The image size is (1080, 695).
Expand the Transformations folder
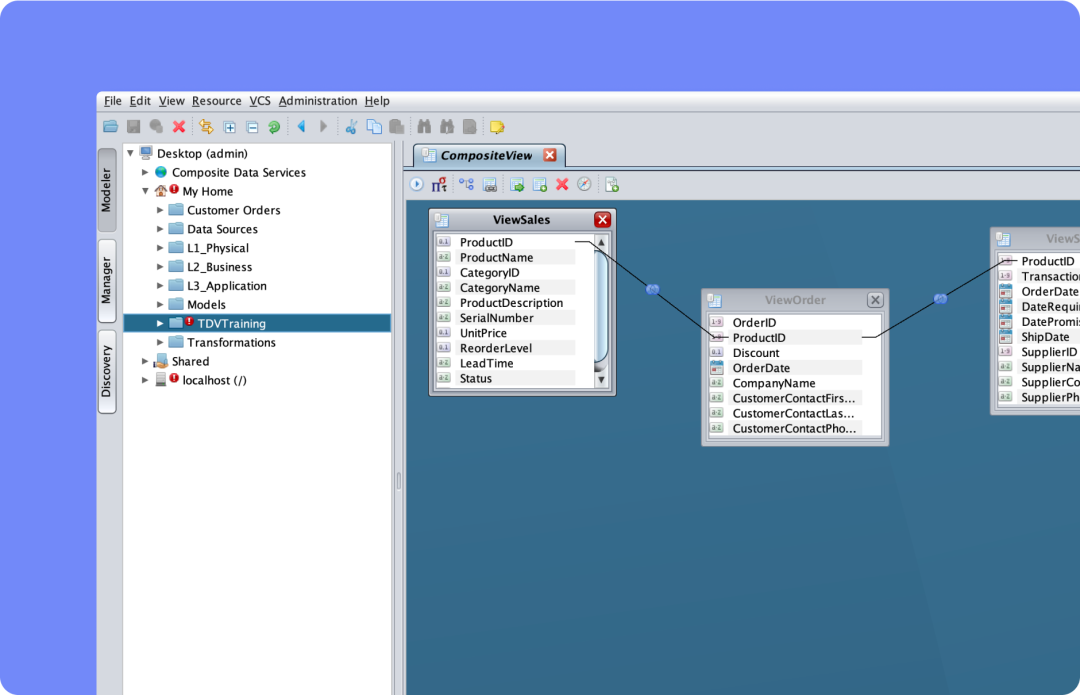point(160,342)
